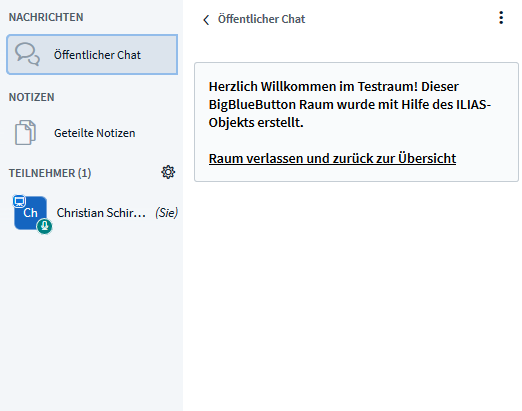Viewport: 522px width, 411px height.
Task: Click empty chat message area
Action: tap(356, 293)
